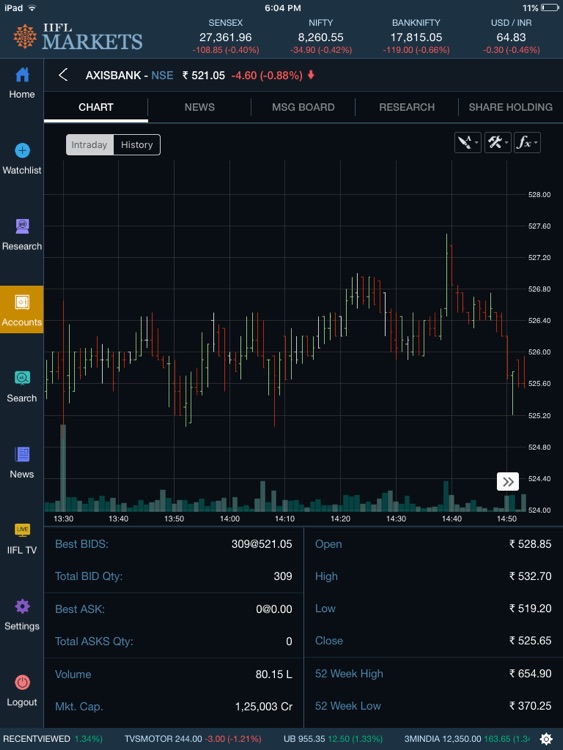Click the Best BIDS value 309@521.05
This screenshot has width=563, height=750.
click(x=262, y=544)
